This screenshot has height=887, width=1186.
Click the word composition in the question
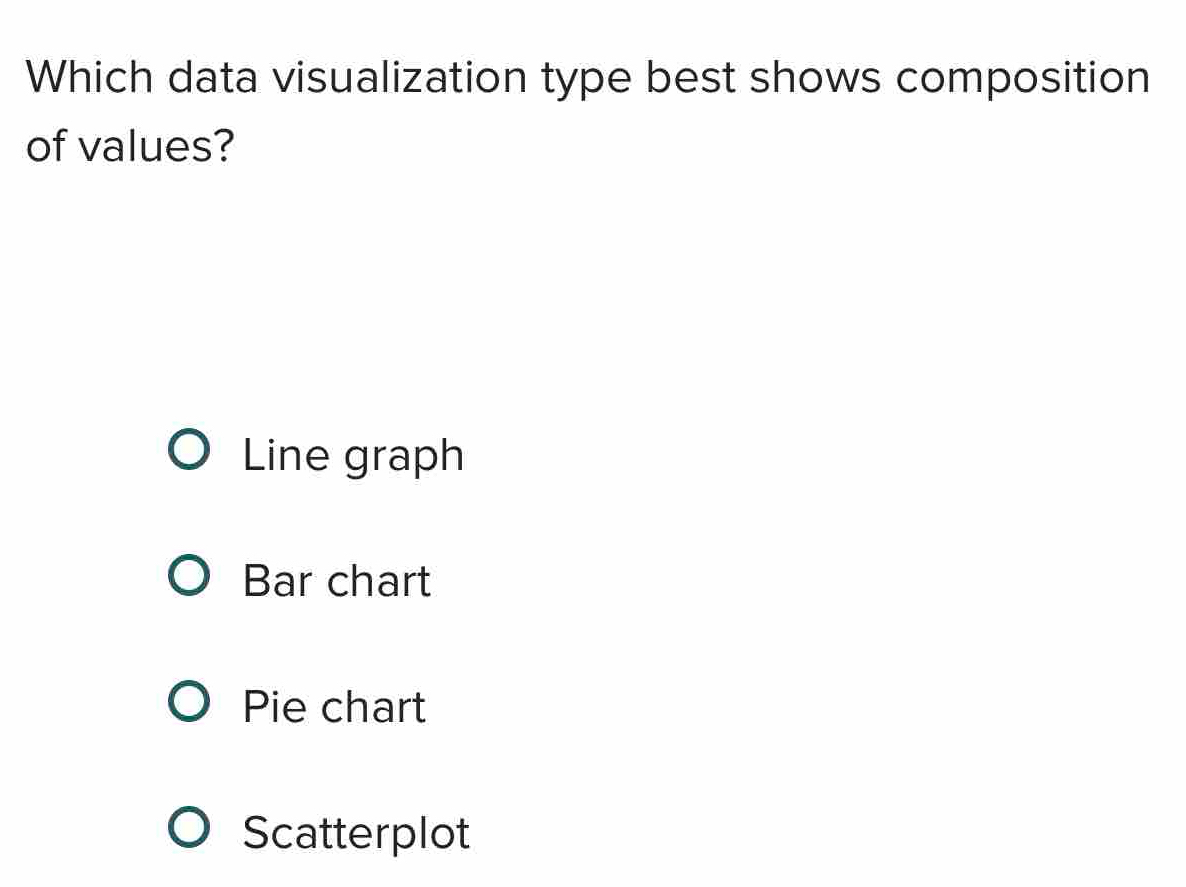[1020, 78]
